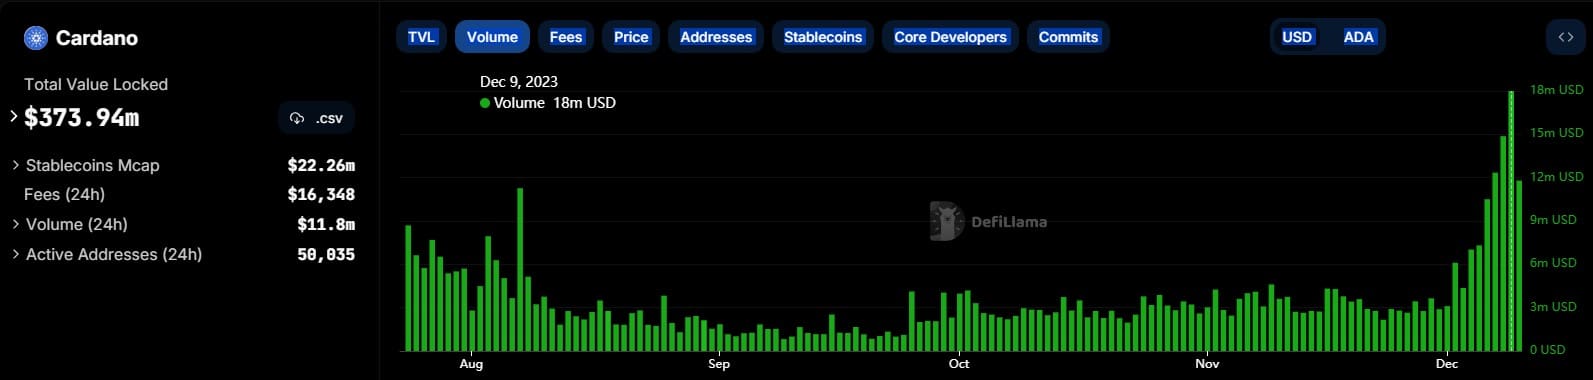
Task: Click the Dec 9, 2023 tooltip date
Action: [x=519, y=82]
